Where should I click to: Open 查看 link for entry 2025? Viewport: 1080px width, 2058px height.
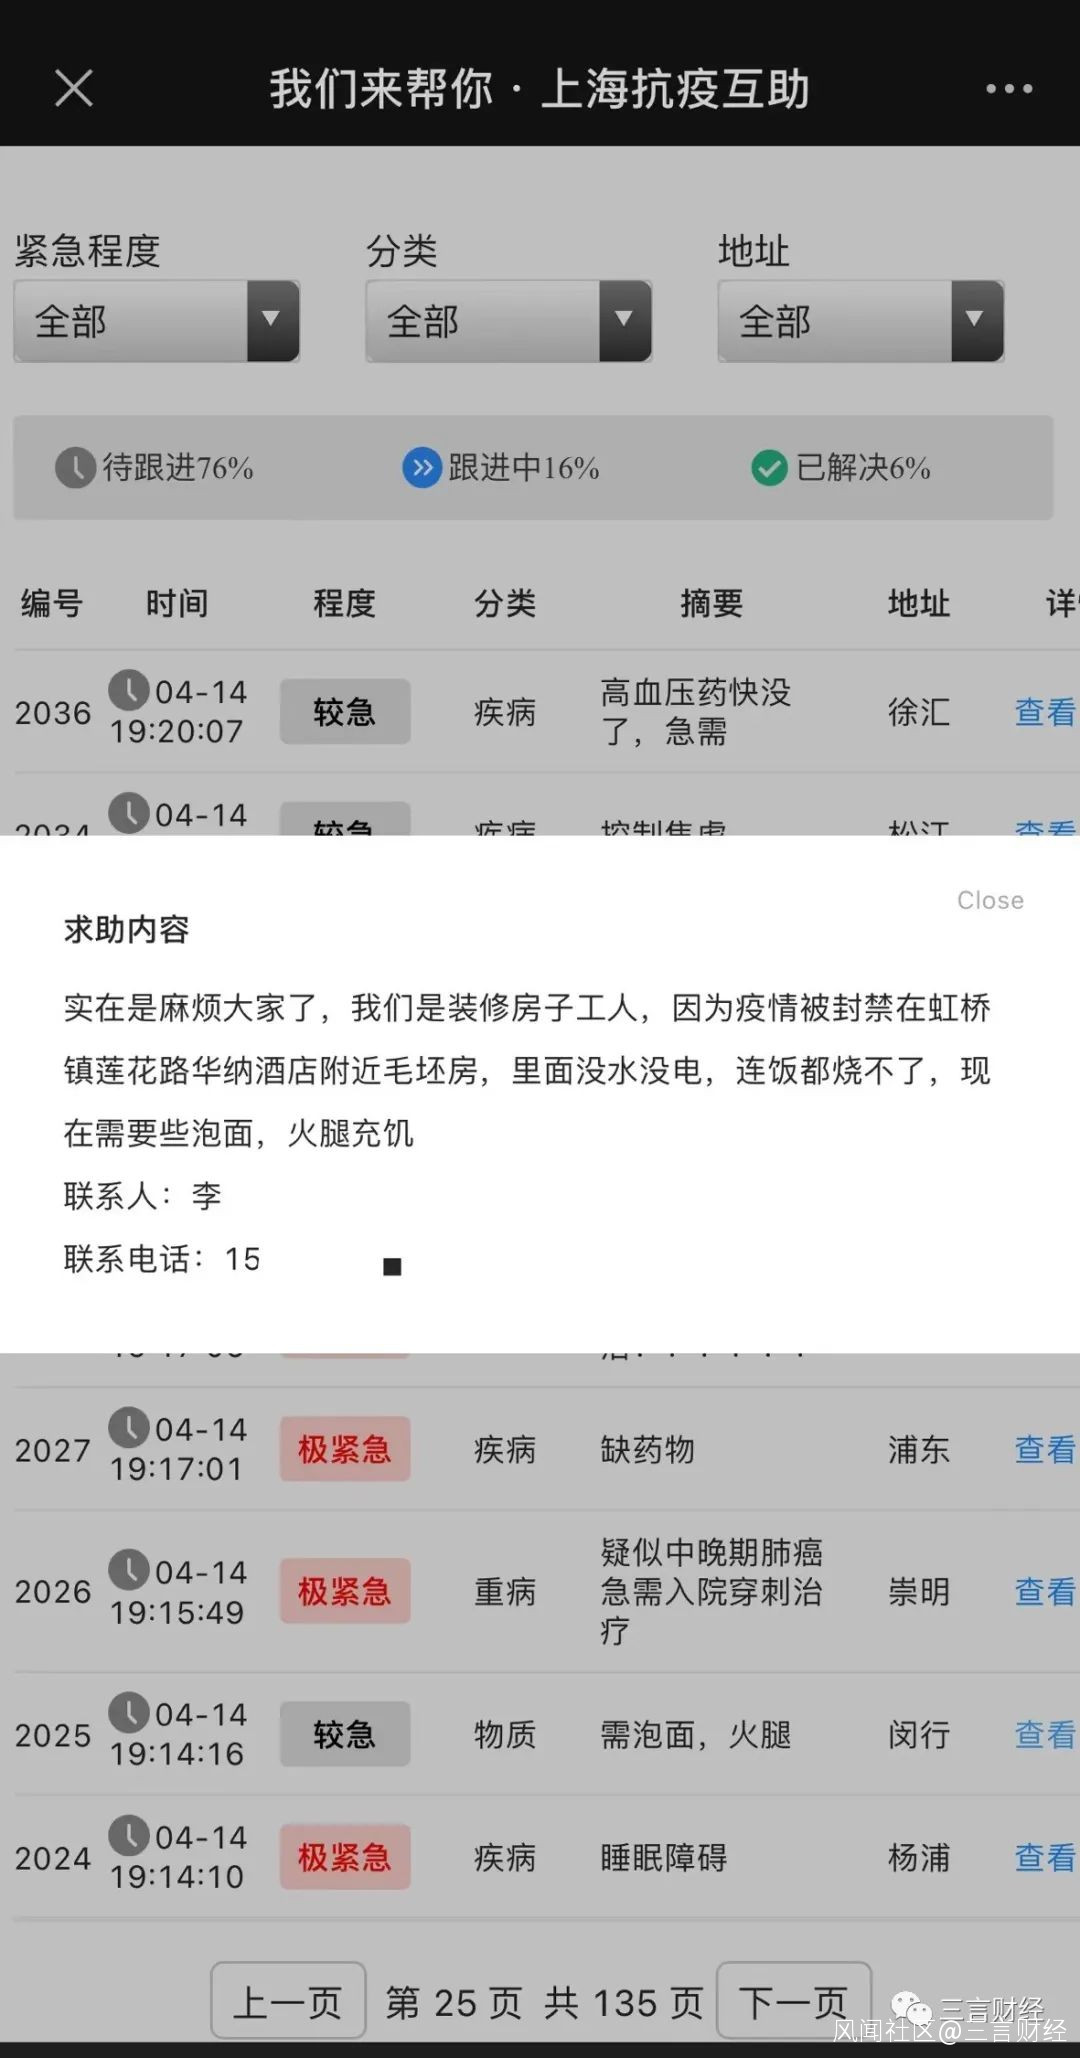1045,1734
